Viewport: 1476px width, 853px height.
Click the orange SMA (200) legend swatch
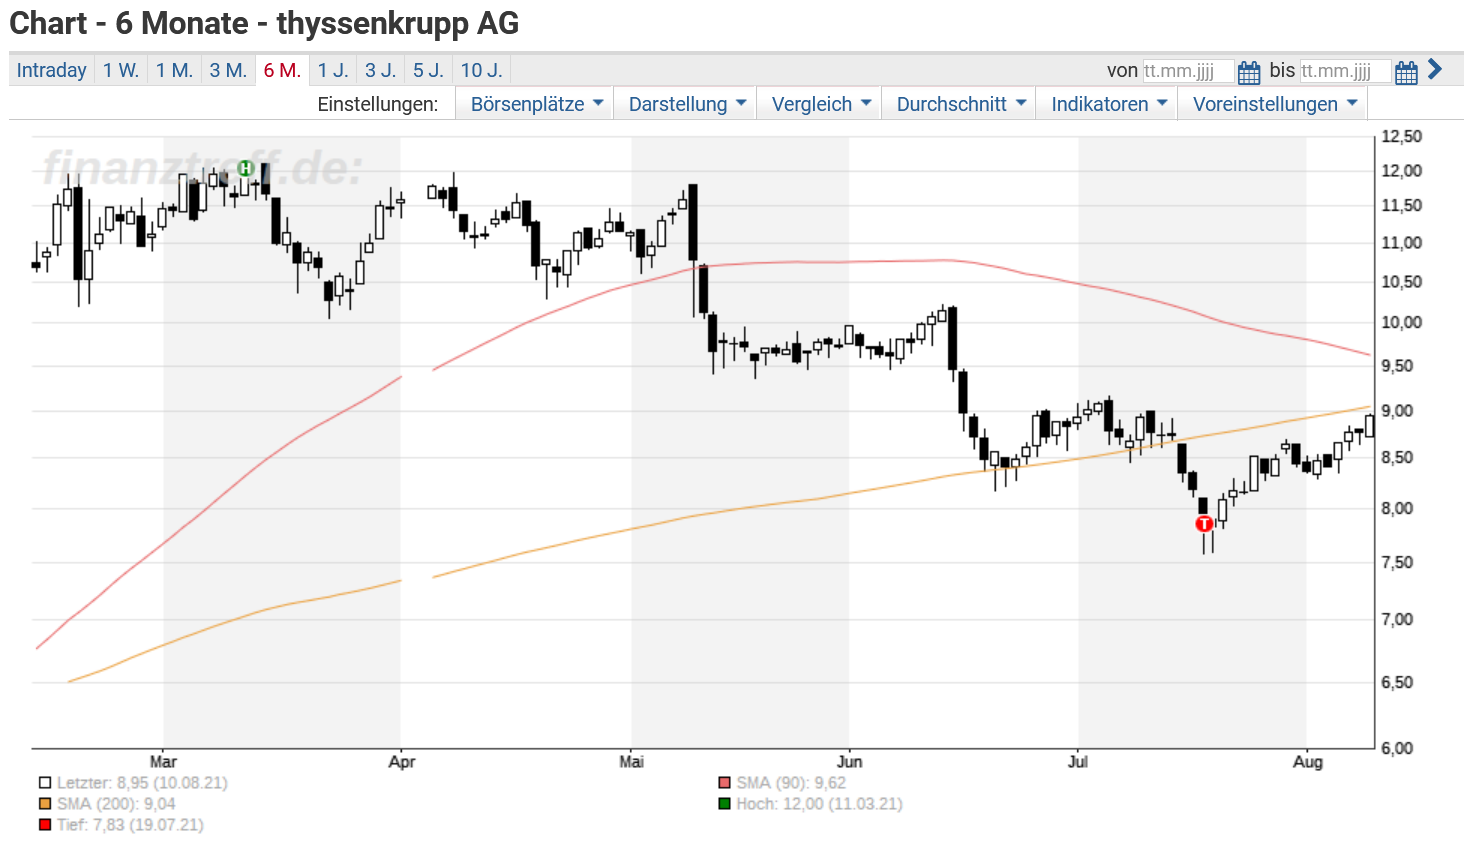coord(45,804)
